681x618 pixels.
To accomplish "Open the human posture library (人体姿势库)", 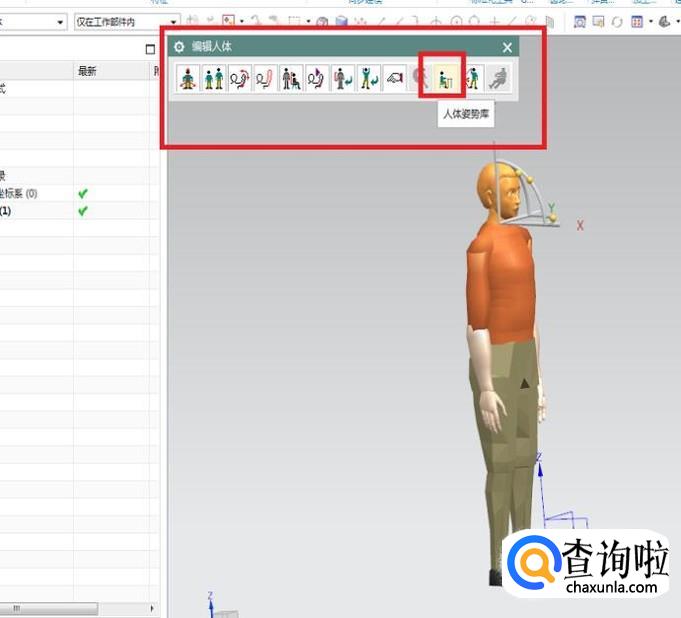I will pyautogui.click(x=441, y=78).
